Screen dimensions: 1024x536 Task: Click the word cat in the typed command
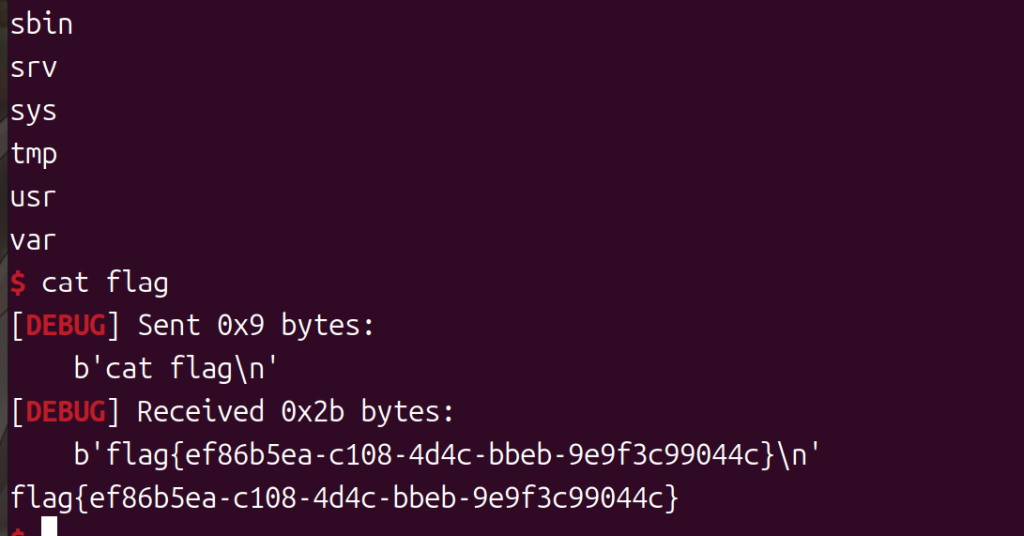coord(65,283)
